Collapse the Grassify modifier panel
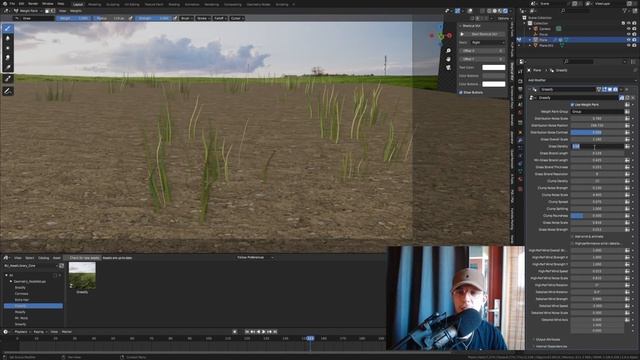Screen dimensions: 640x360 [529, 89]
